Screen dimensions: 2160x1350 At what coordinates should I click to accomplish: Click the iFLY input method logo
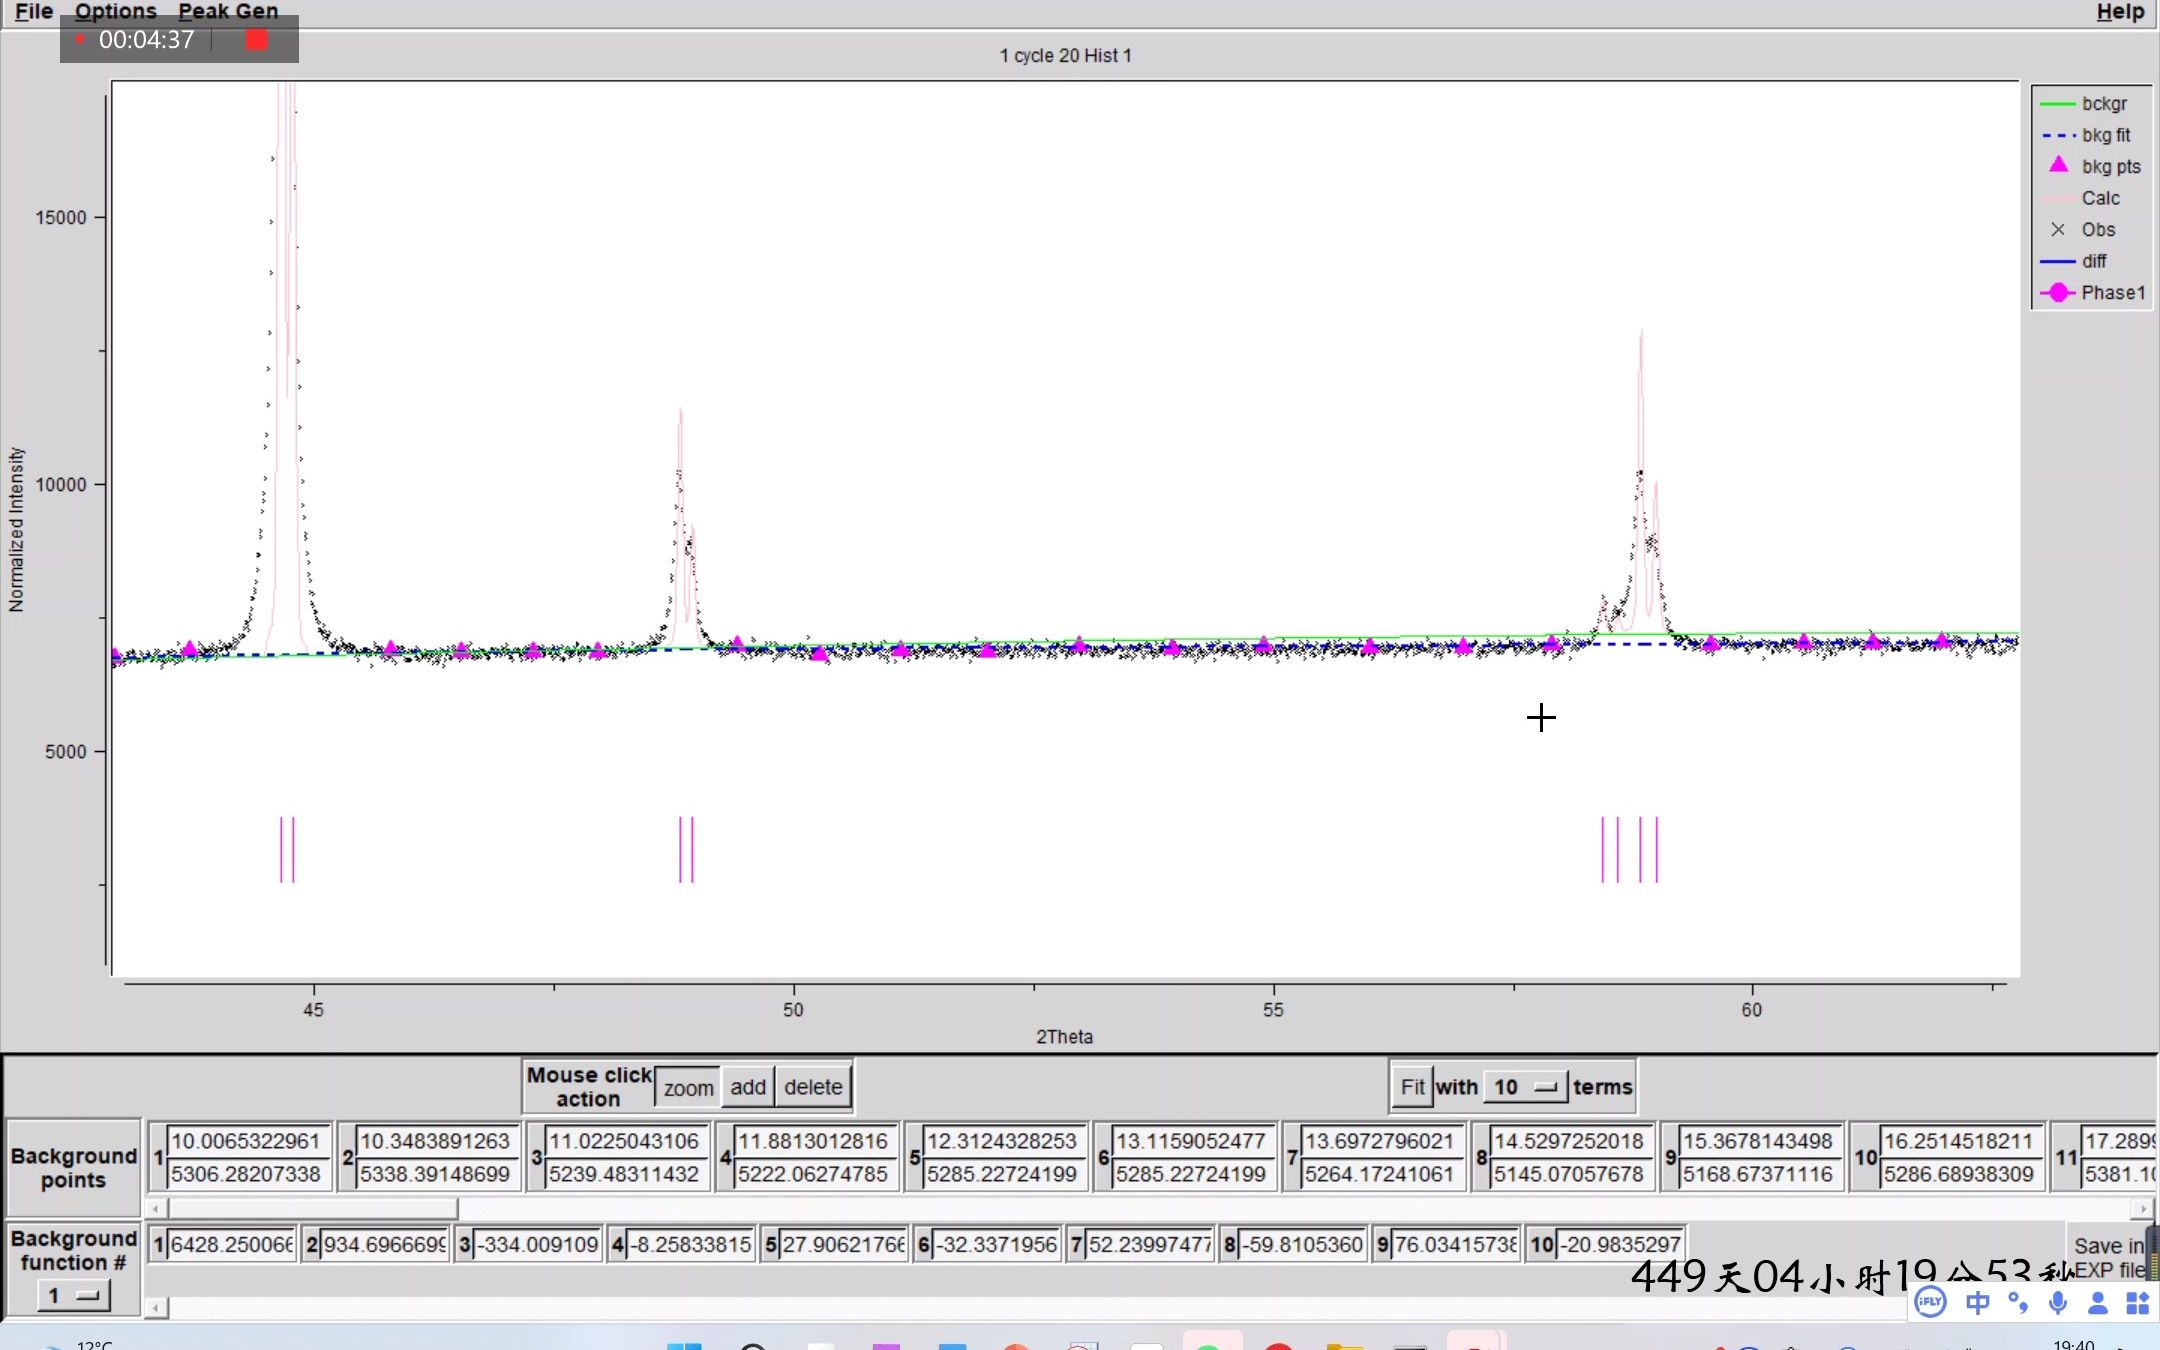[1930, 1302]
